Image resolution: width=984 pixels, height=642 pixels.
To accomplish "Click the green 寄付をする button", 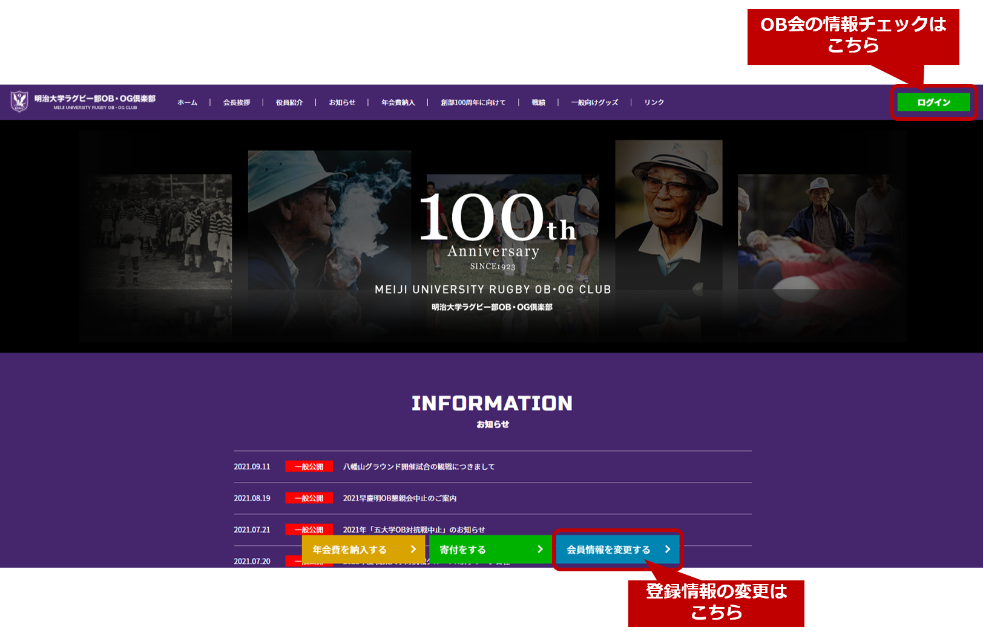I will (x=490, y=549).
